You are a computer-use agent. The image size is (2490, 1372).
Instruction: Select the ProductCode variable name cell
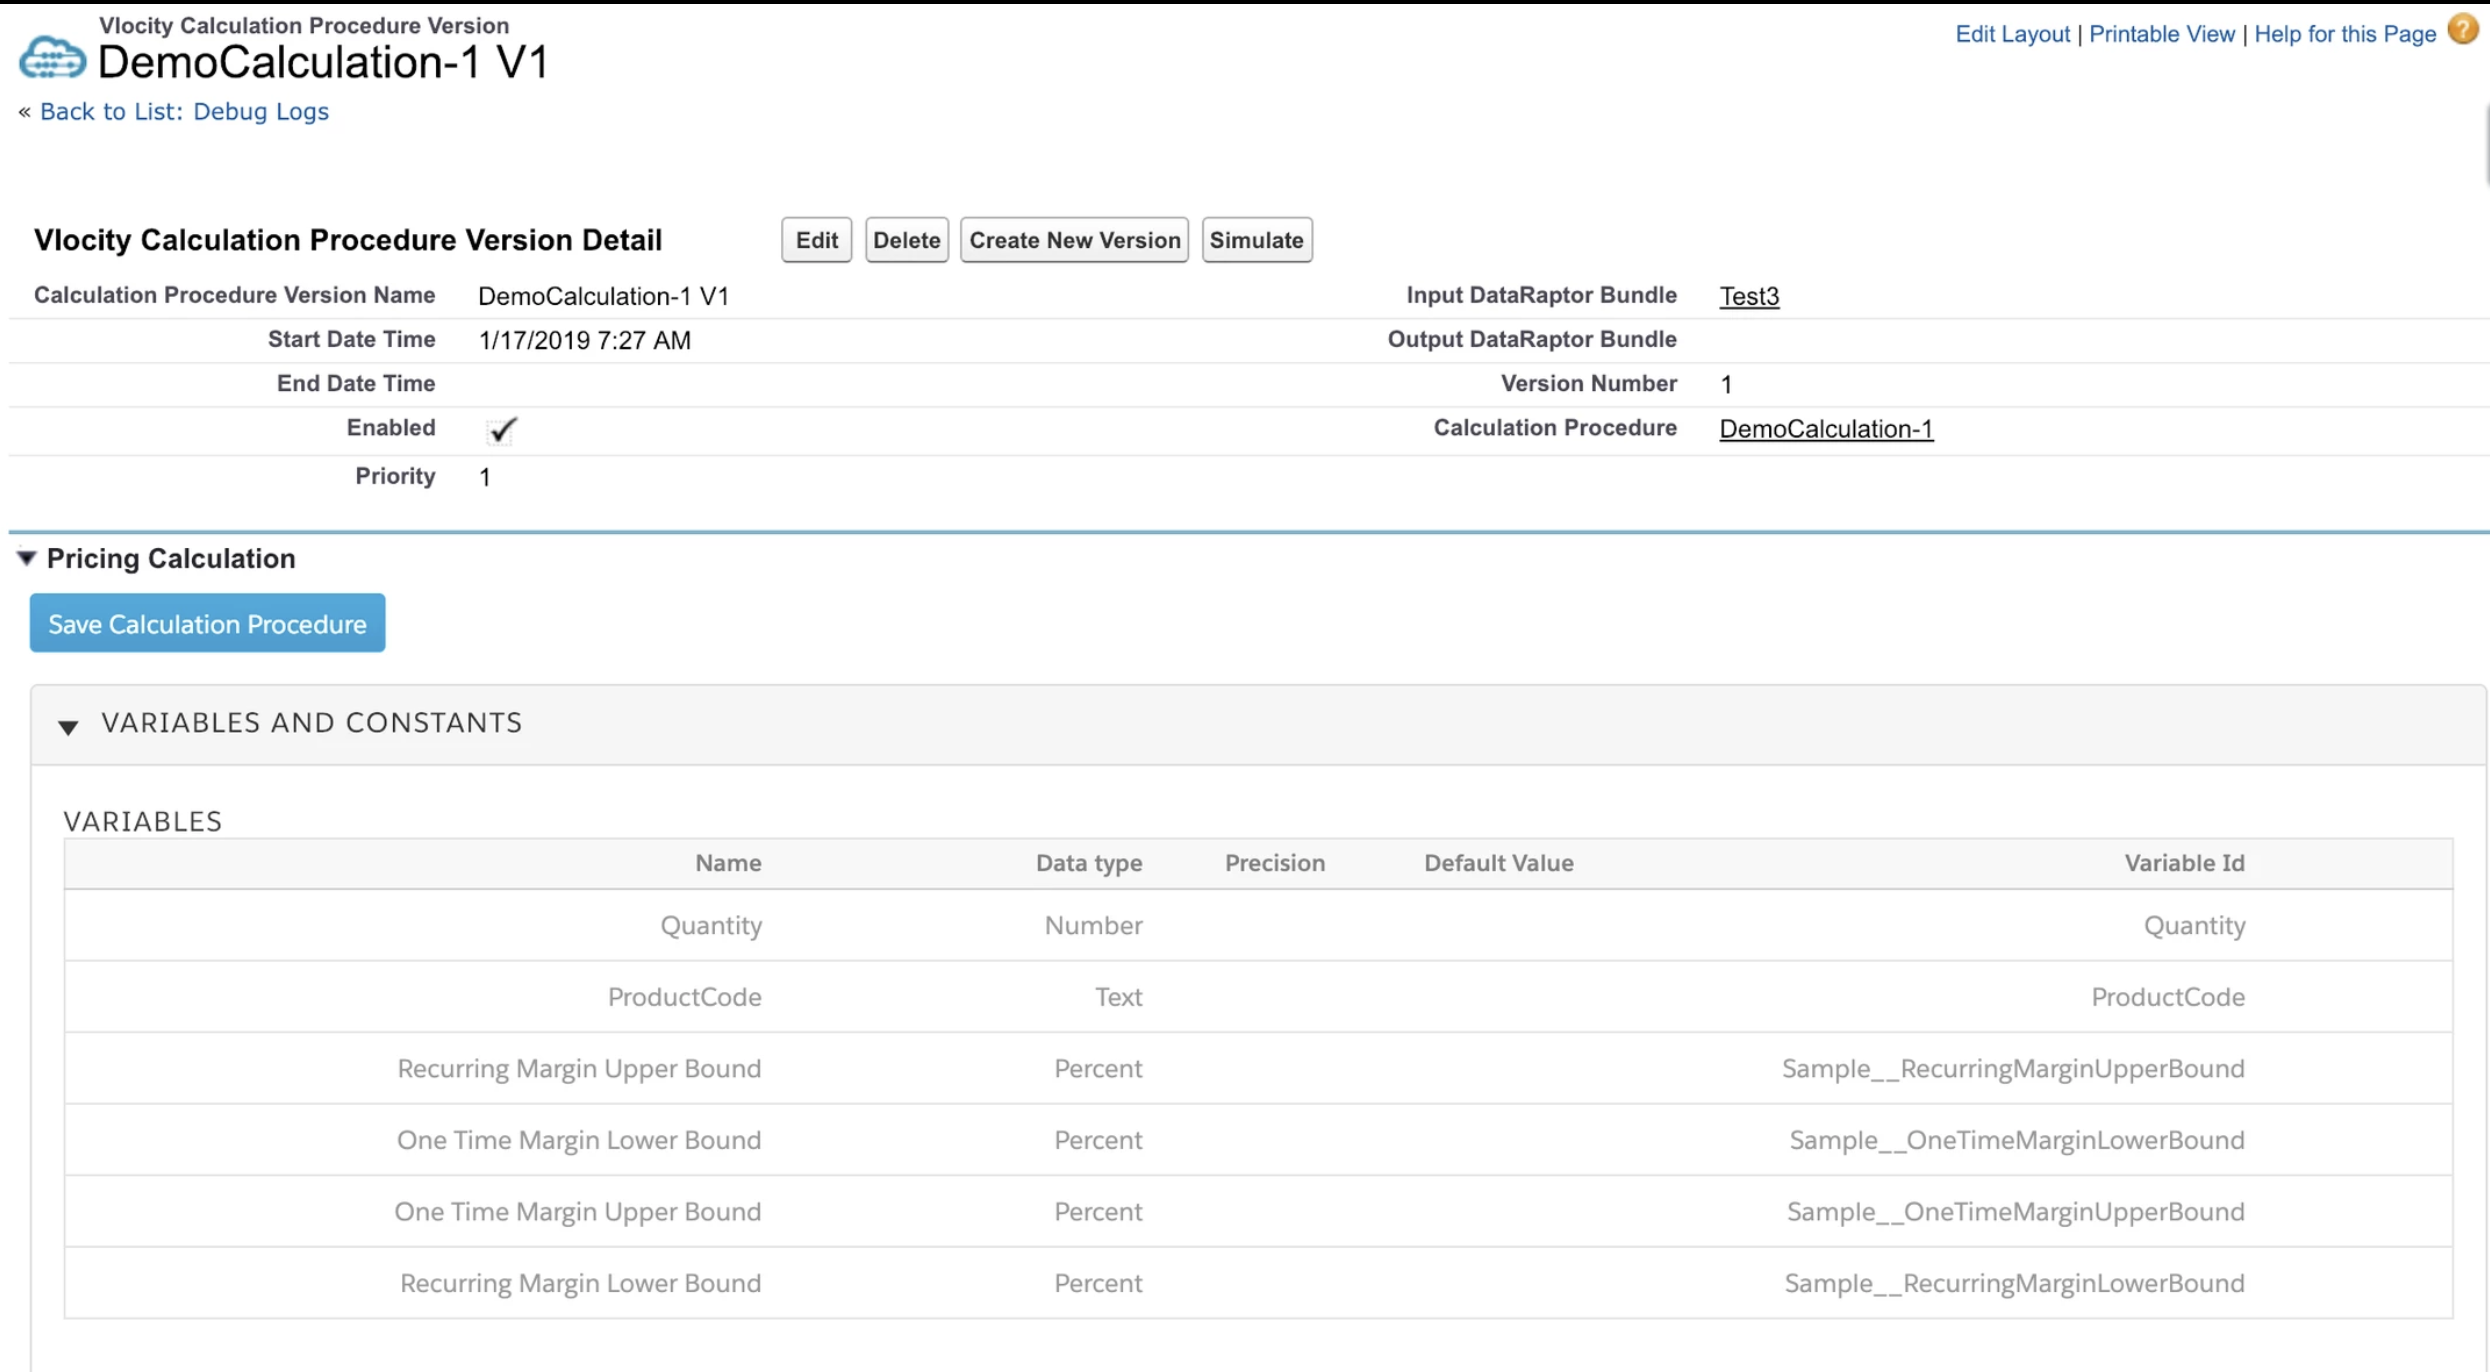685,997
